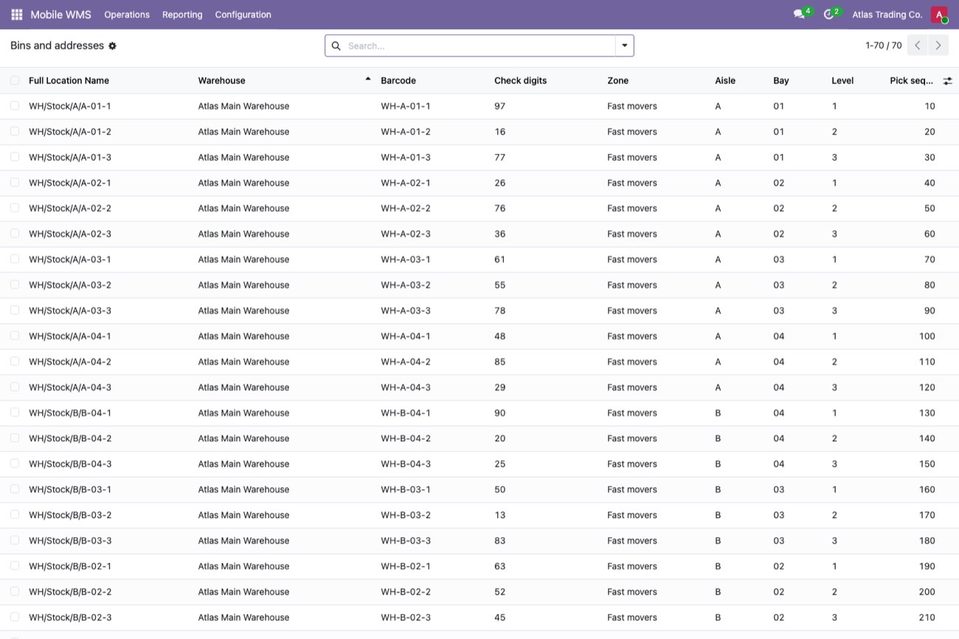Sort by Barcode column header
The width and height of the screenshot is (959, 639).
[398, 81]
